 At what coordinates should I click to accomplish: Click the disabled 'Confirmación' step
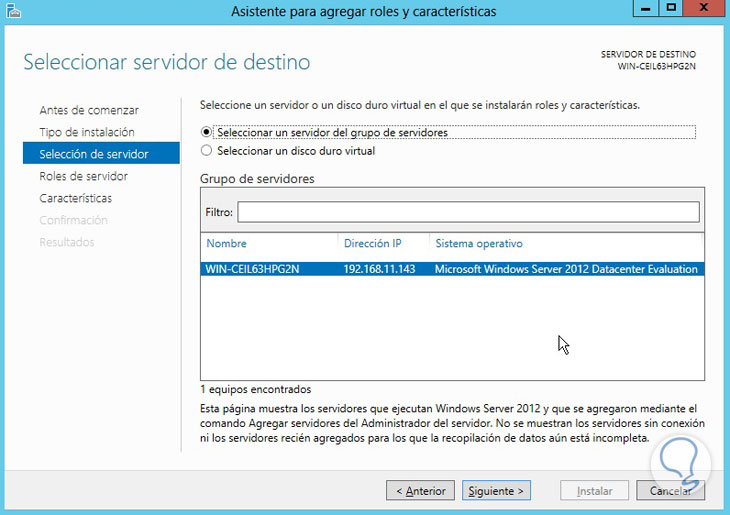point(73,220)
